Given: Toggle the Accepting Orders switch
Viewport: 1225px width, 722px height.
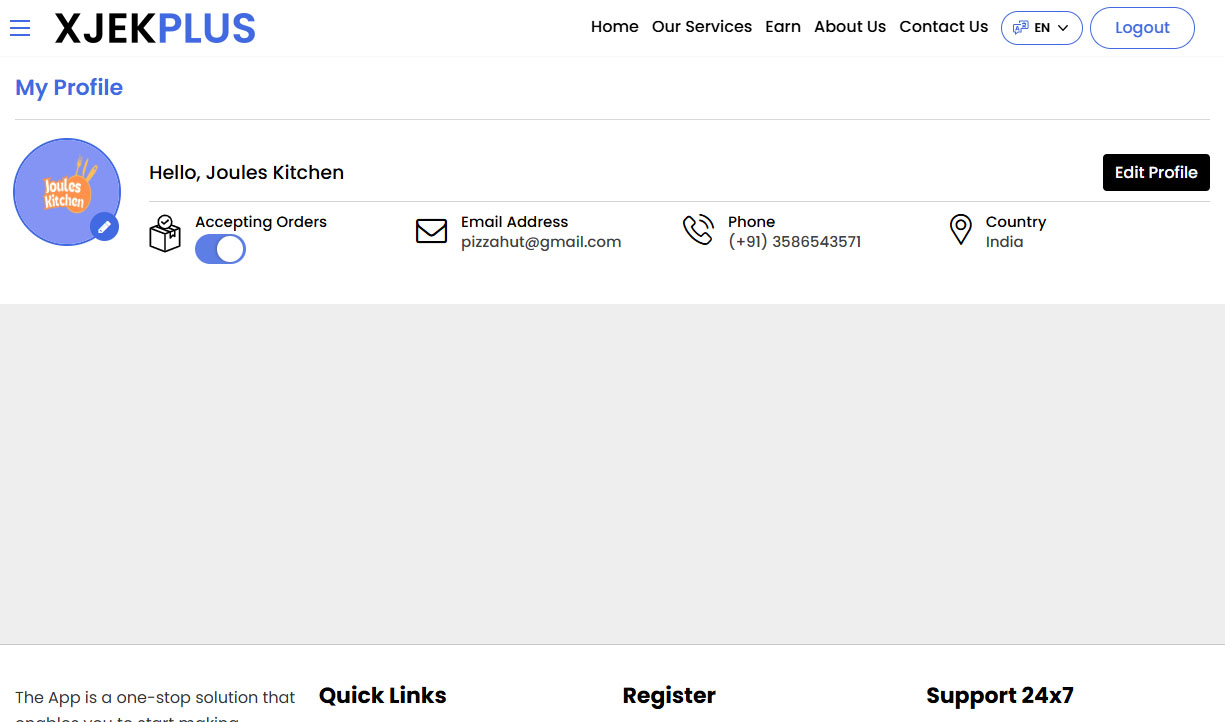Looking at the screenshot, I should coord(220,249).
